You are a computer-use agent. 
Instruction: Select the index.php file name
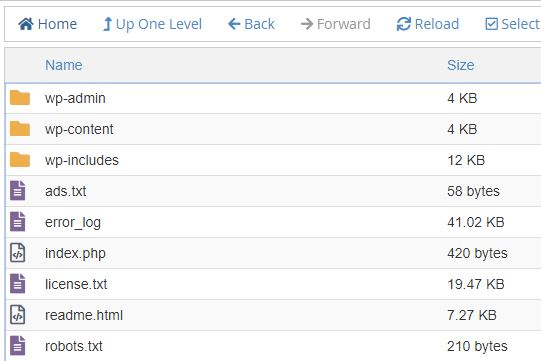click(x=75, y=254)
